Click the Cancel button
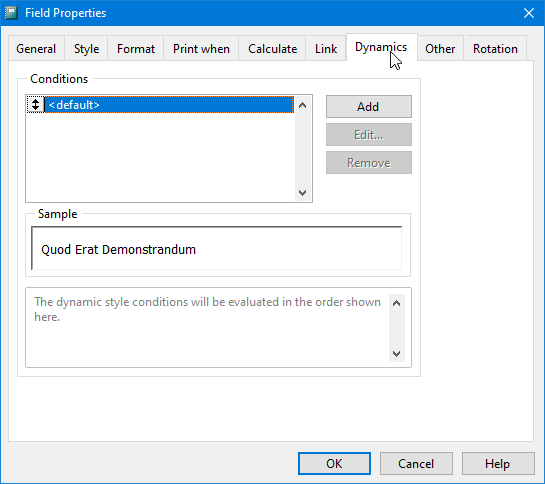The width and height of the screenshot is (545, 484). click(416, 463)
